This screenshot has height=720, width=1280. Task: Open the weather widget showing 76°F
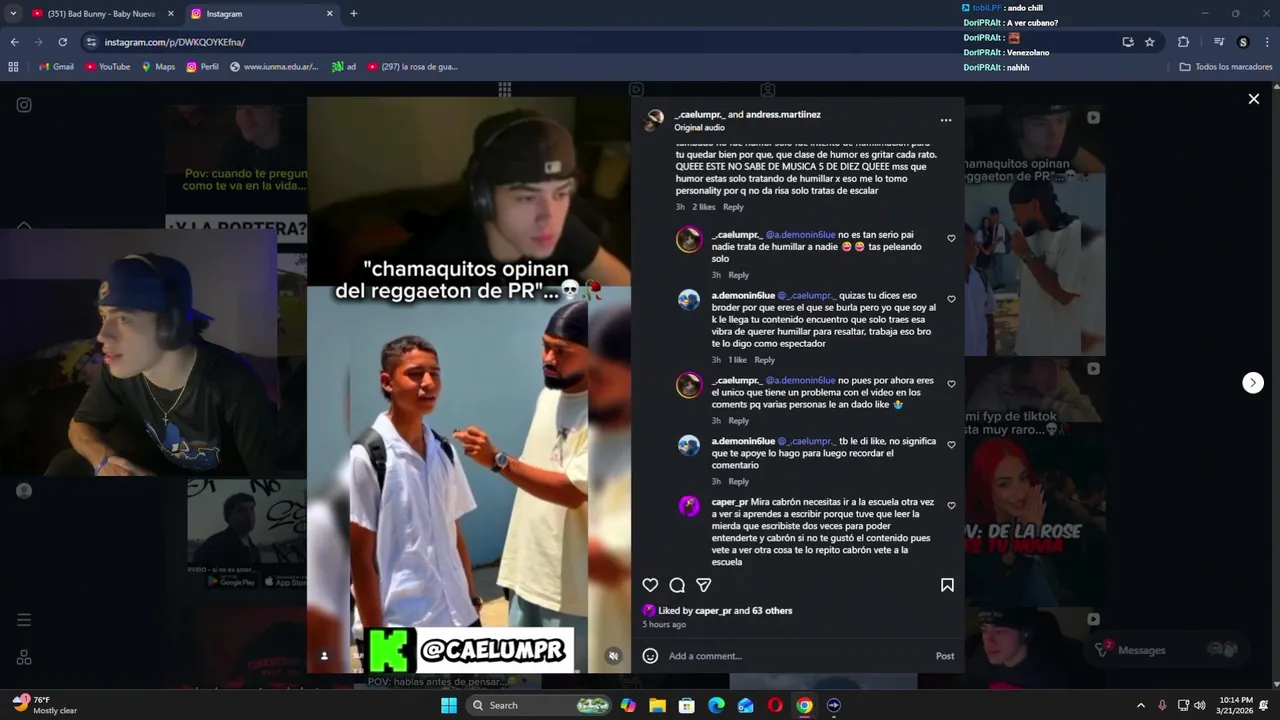pos(45,705)
